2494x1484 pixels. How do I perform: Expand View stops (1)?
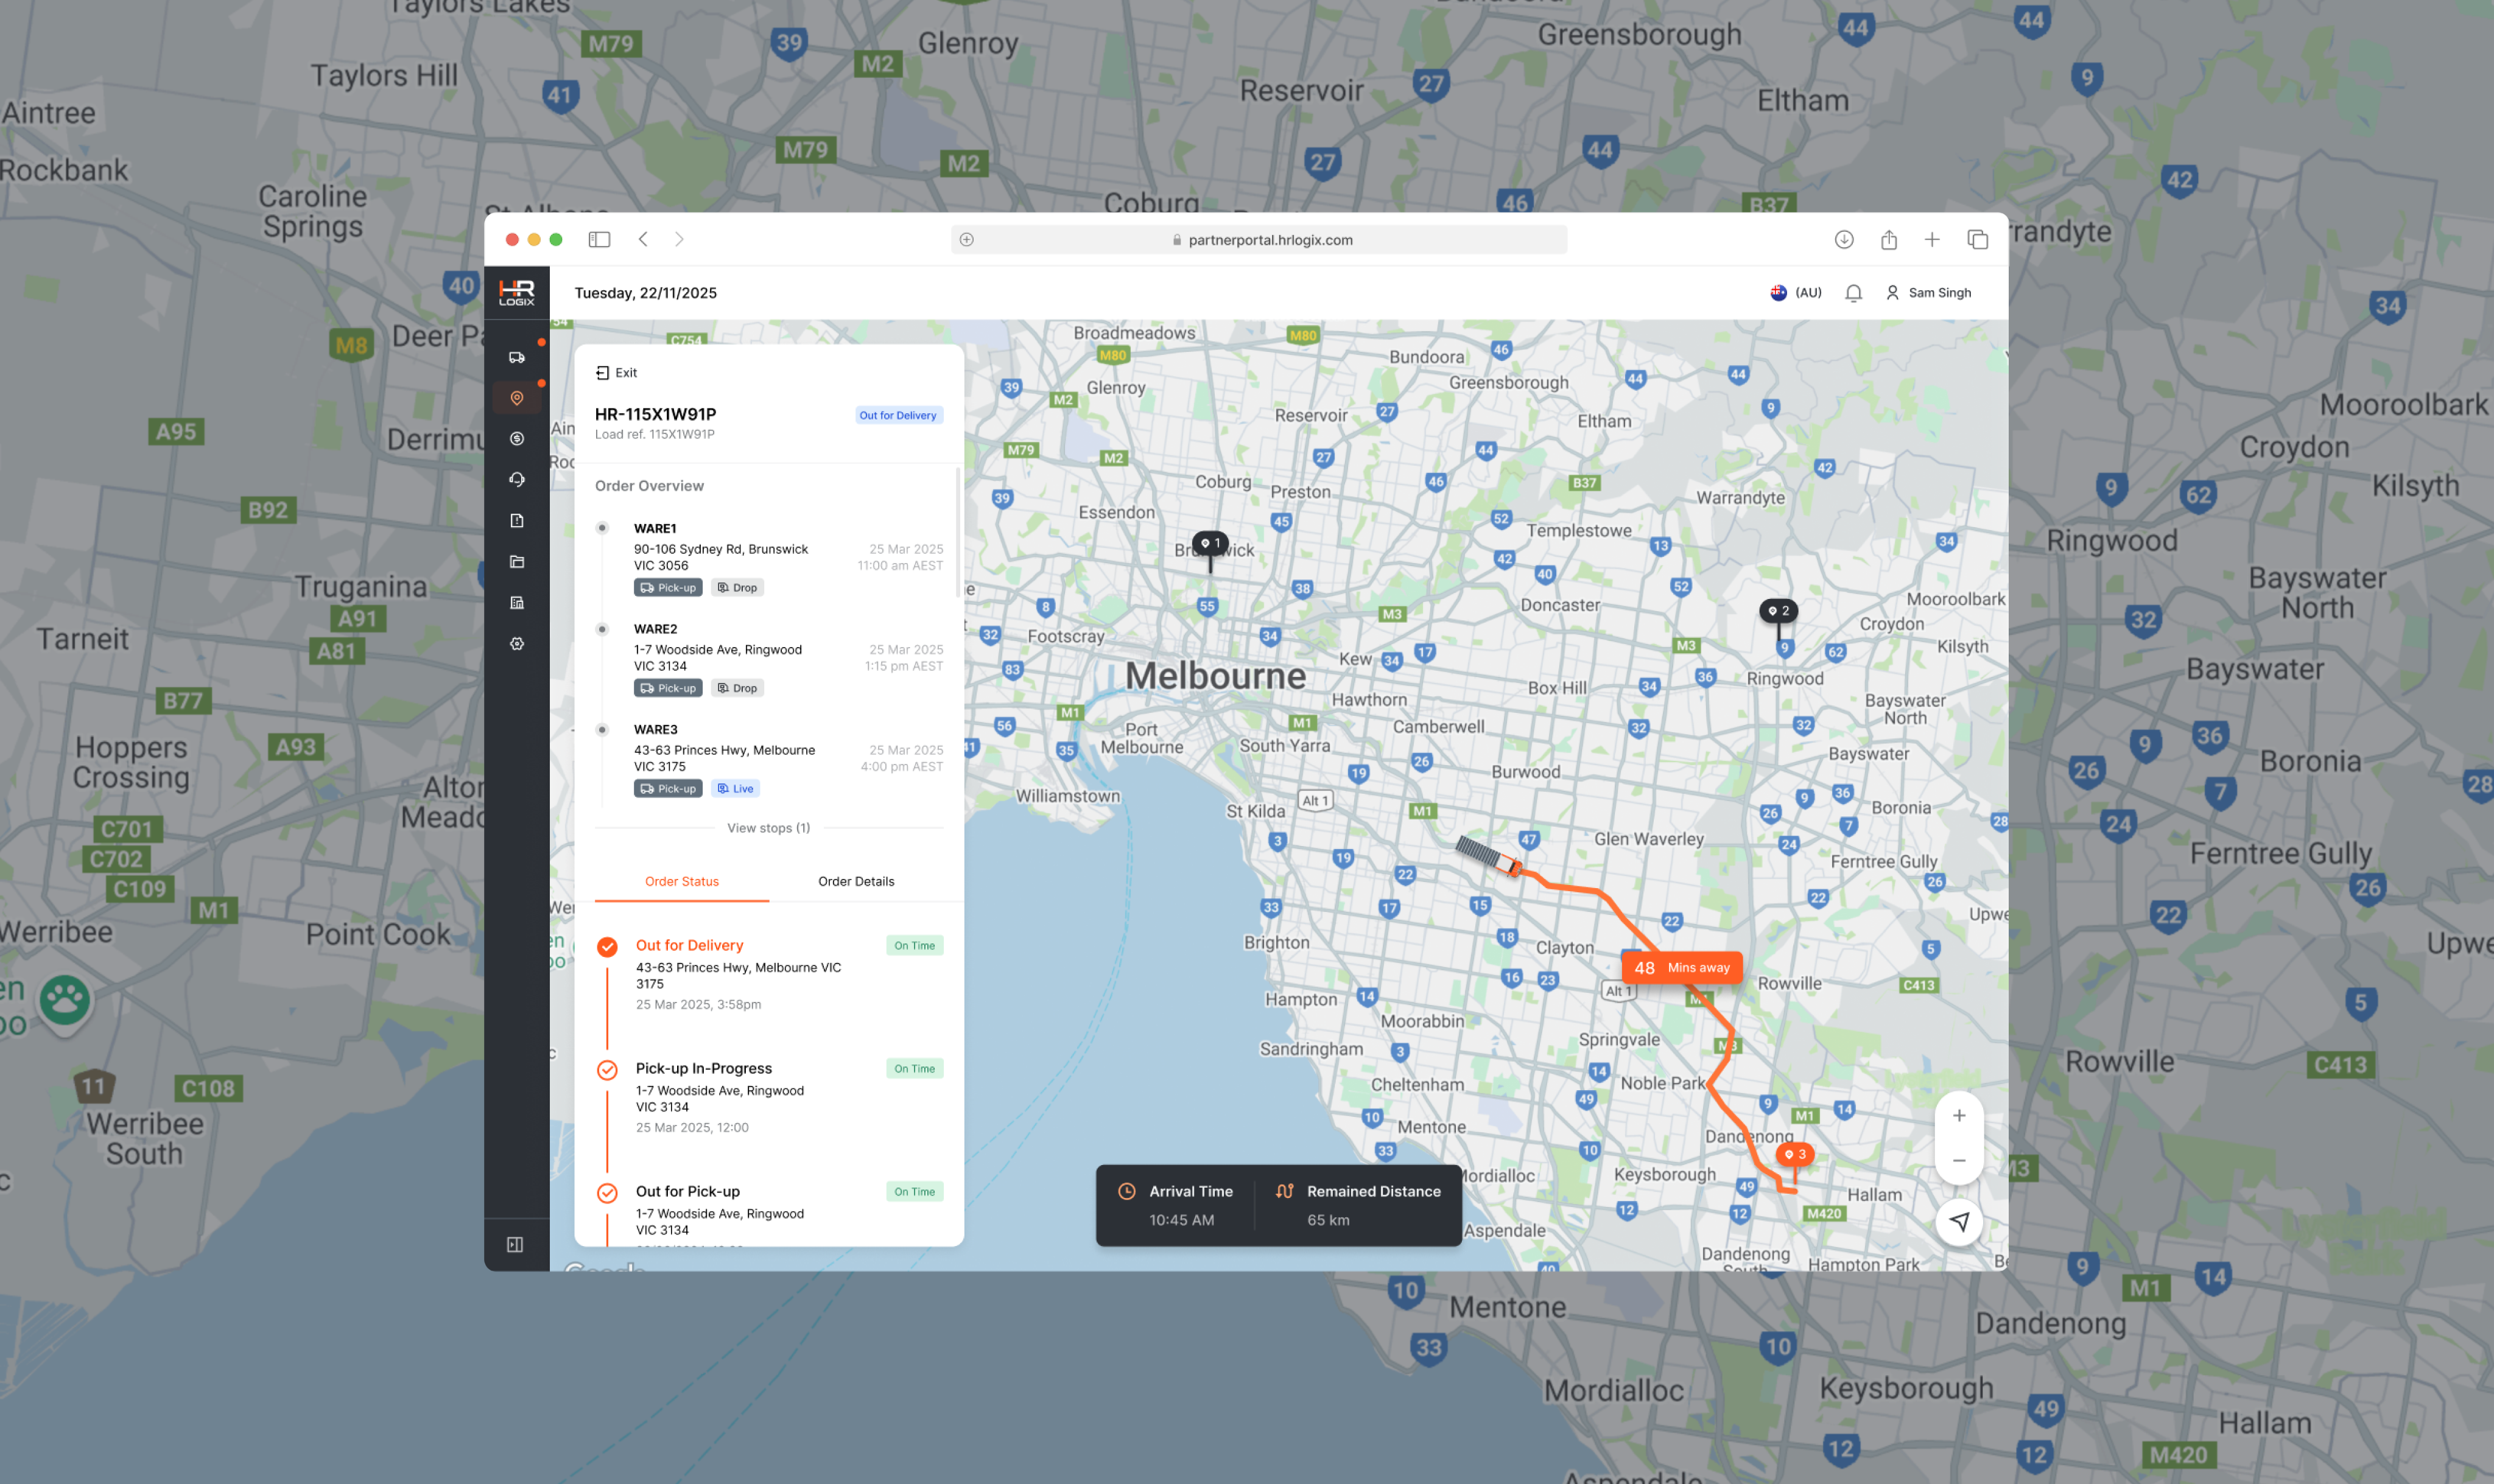coord(768,828)
